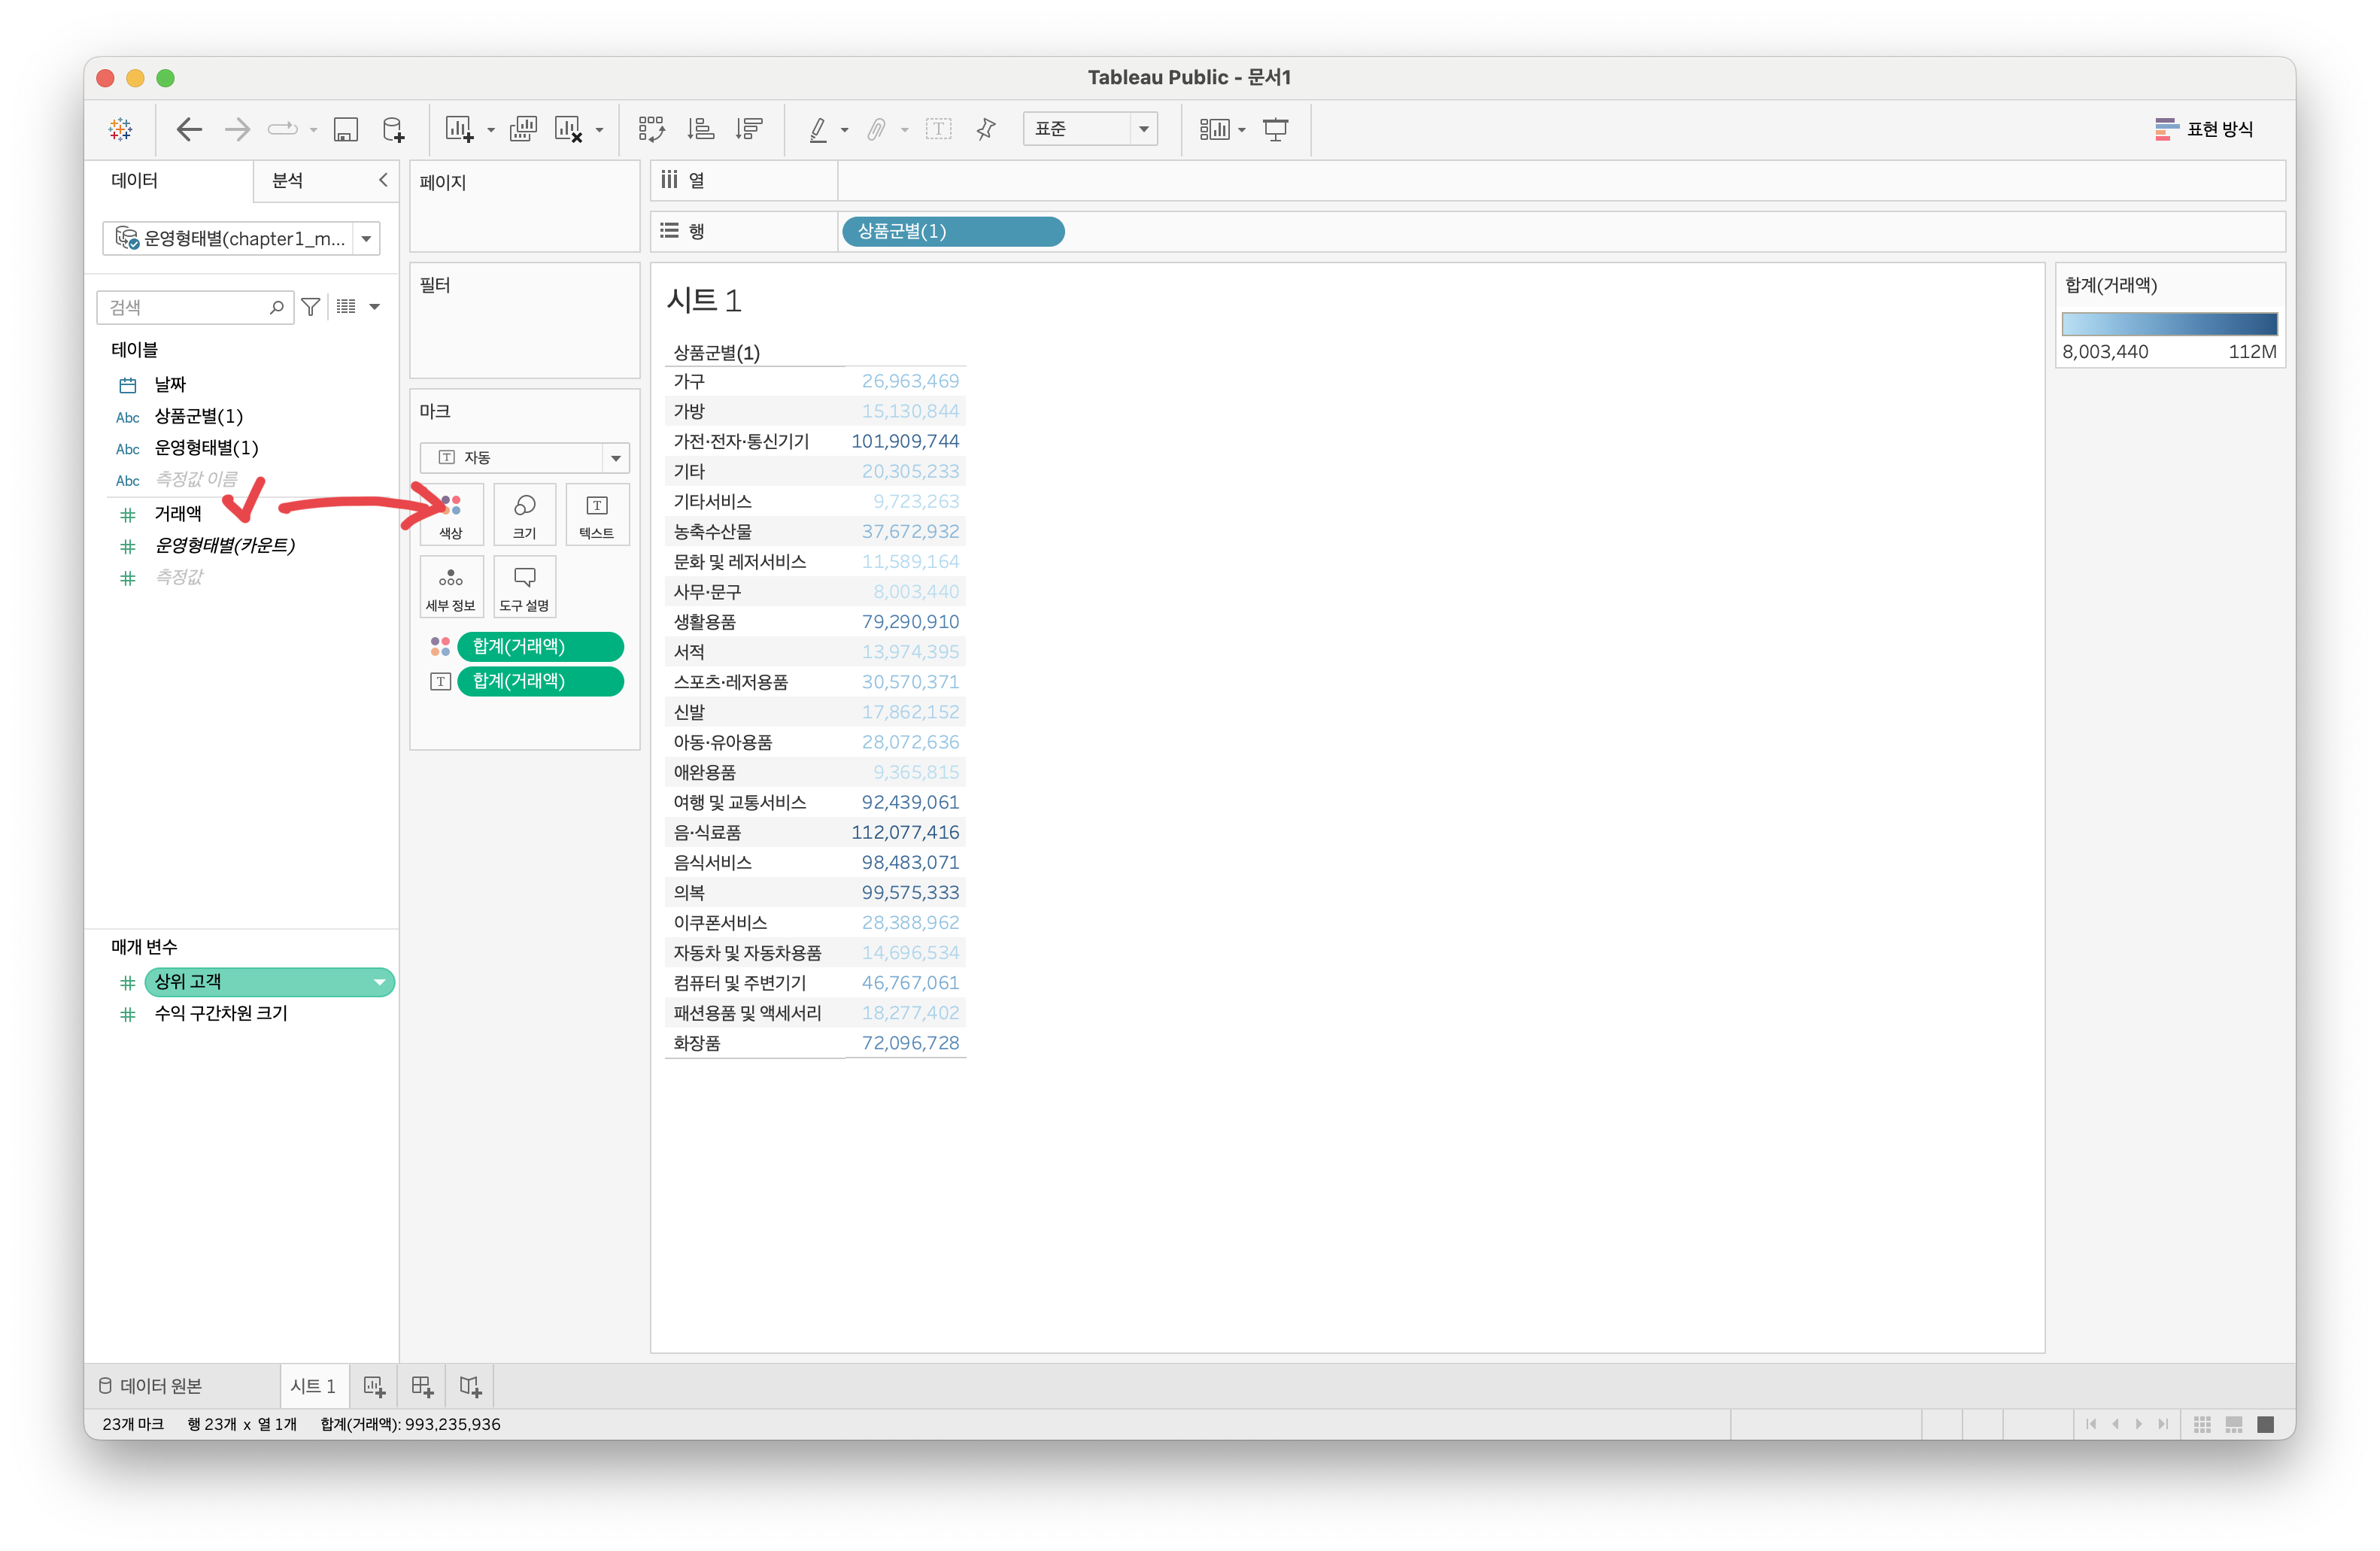Click the duplicate worksheet icon

pyautogui.click(x=523, y=129)
